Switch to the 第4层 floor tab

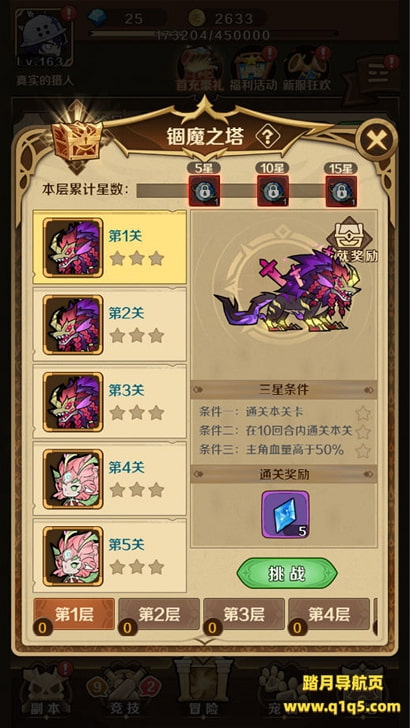point(329,614)
